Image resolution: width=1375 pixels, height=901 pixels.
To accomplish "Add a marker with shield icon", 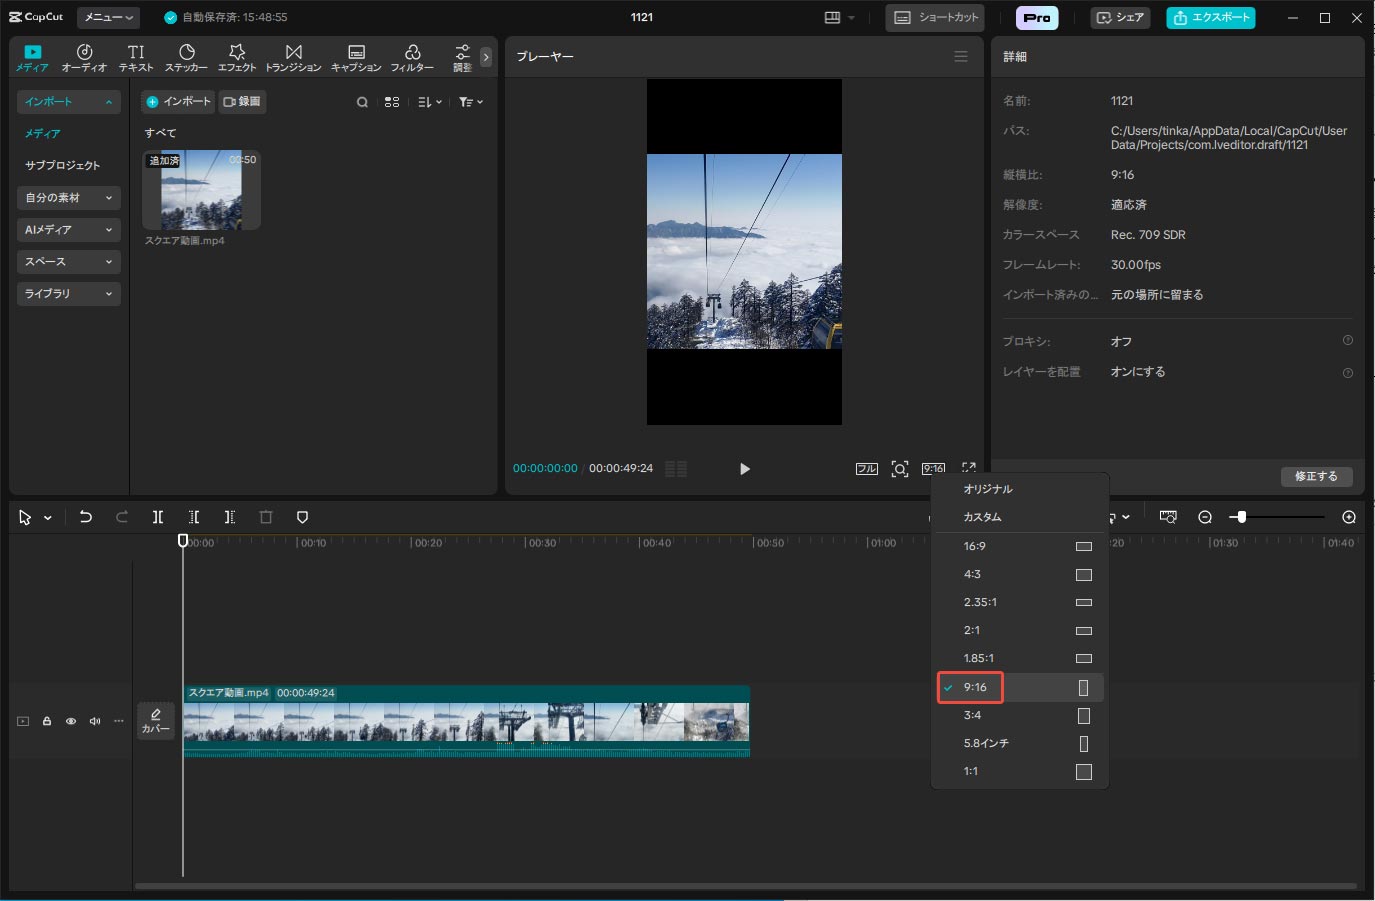I will [x=302, y=517].
